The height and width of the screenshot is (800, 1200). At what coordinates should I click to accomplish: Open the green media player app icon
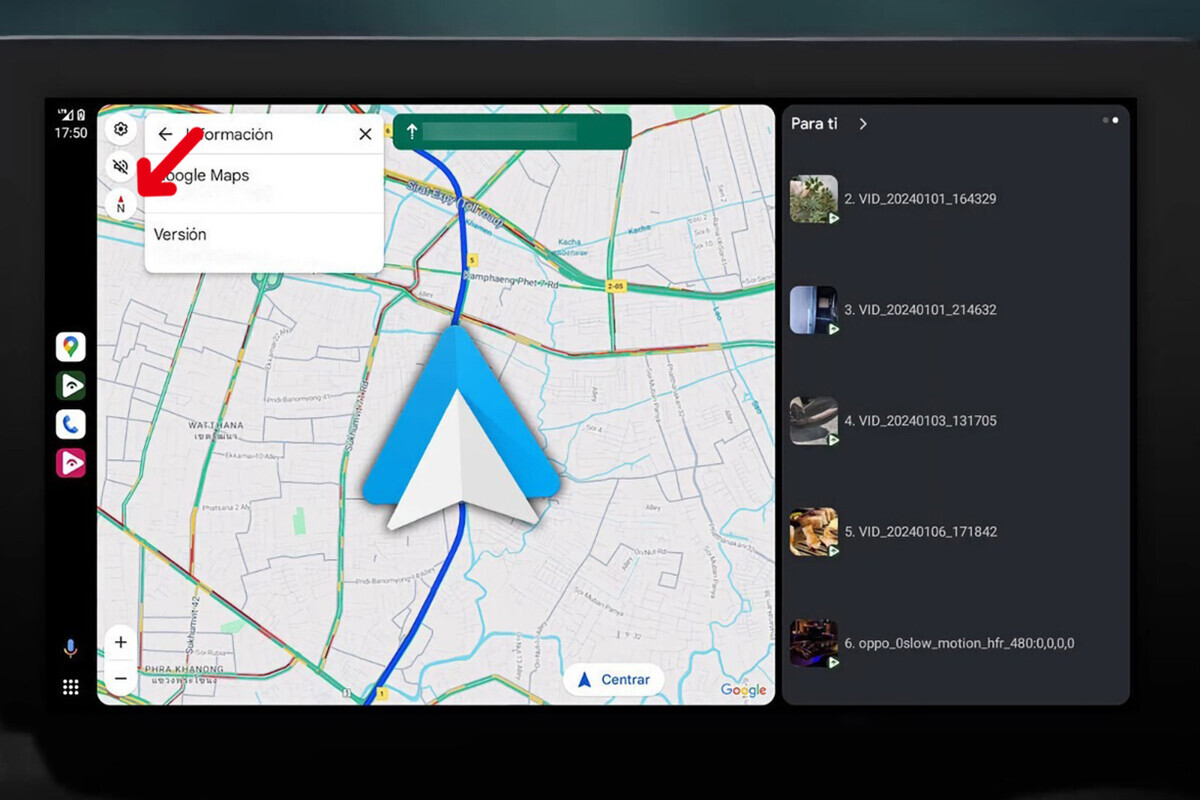click(70, 386)
